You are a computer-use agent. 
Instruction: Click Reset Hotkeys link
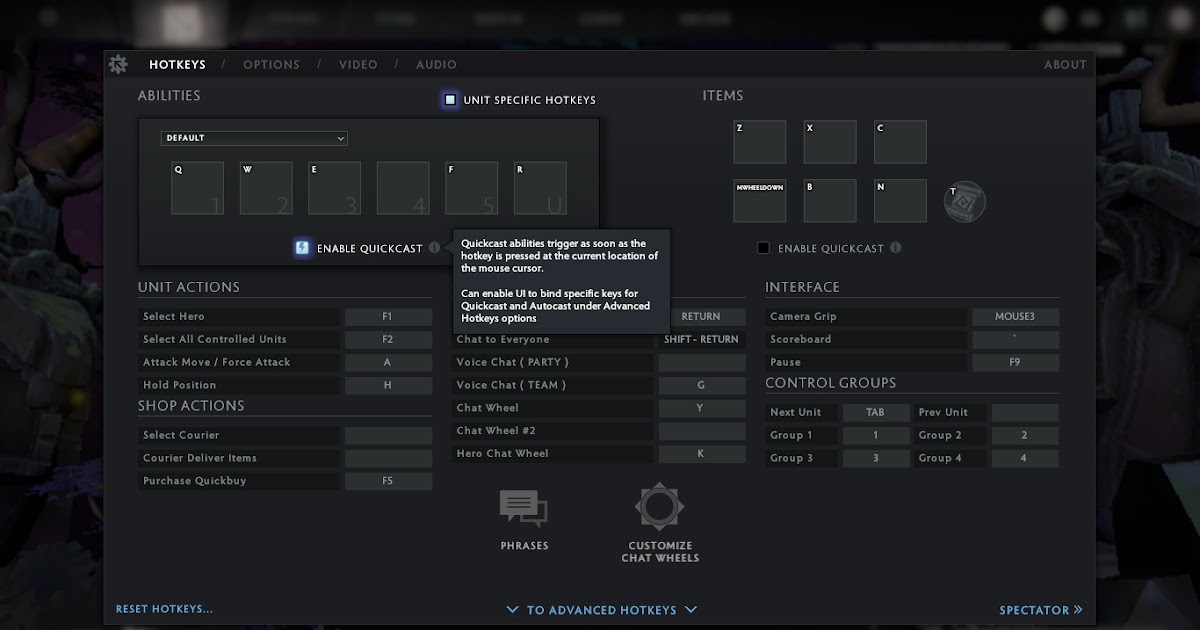point(166,609)
